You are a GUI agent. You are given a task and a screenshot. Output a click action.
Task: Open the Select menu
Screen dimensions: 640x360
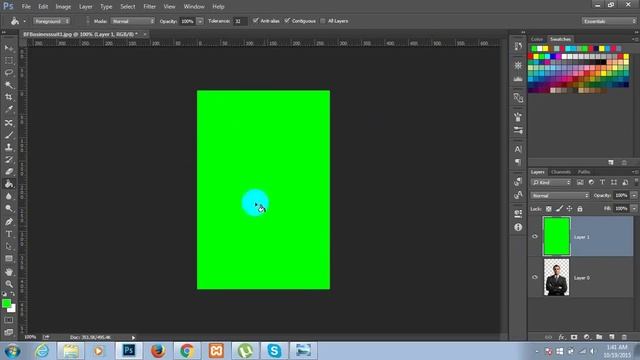click(x=128, y=7)
